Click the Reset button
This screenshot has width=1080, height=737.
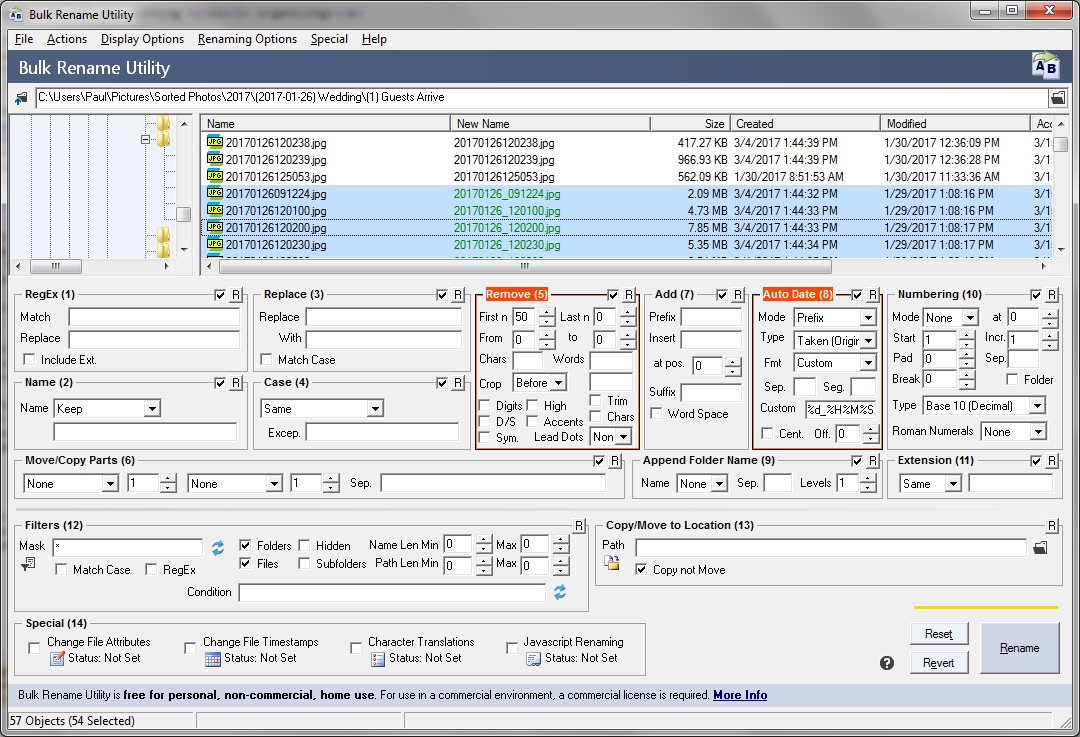938,634
